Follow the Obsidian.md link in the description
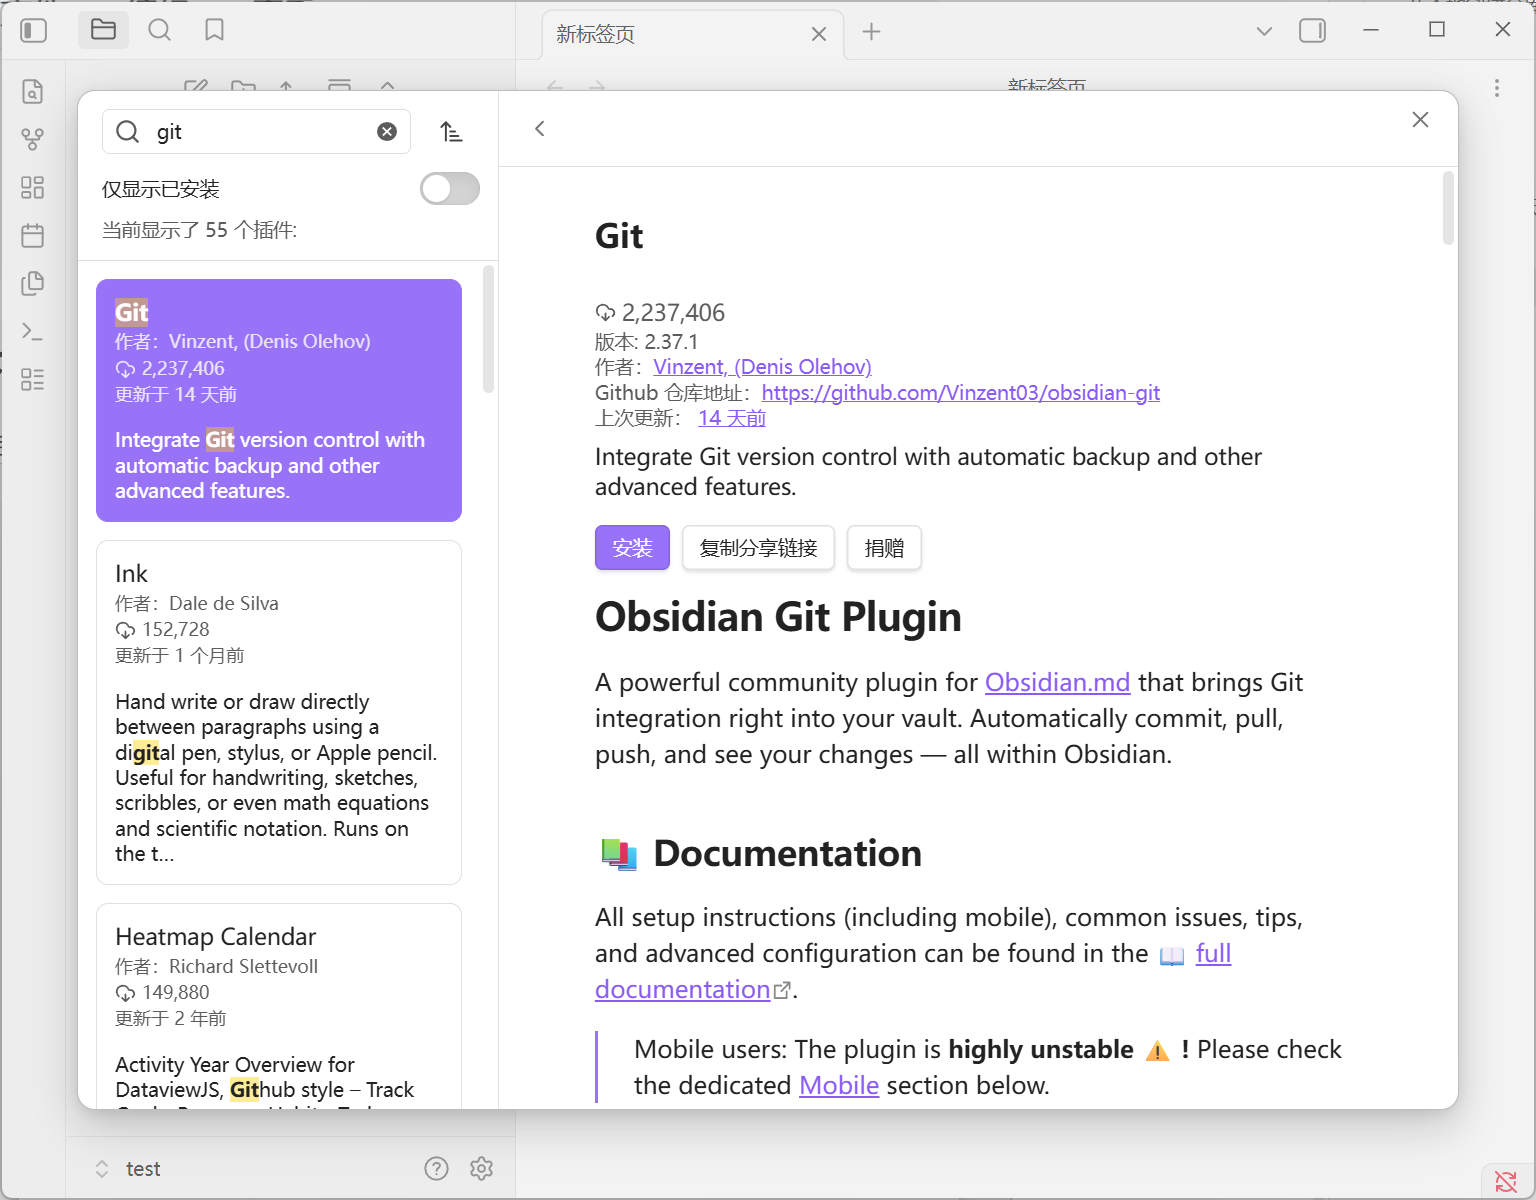 [1057, 682]
